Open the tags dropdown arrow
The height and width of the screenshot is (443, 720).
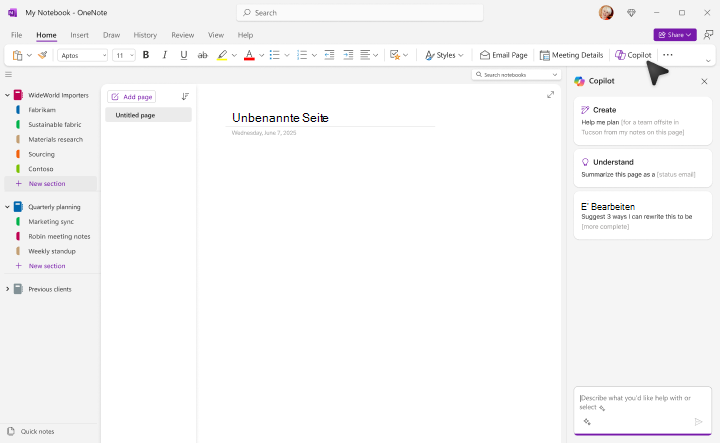click(405, 56)
